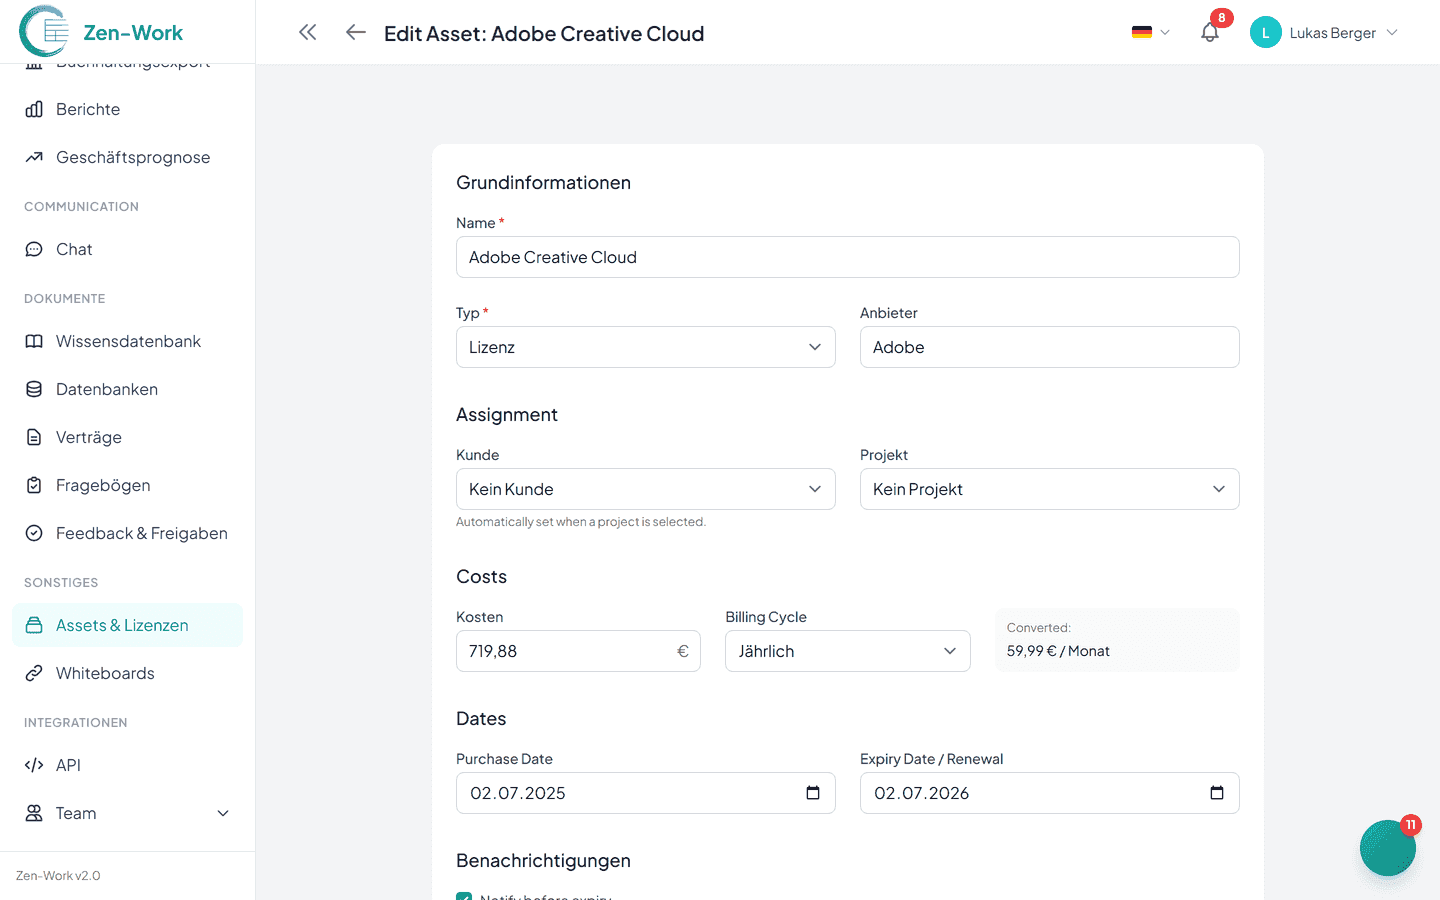Click the Berichte bar chart icon
Image resolution: width=1440 pixels, height=900 pixels.
pos(34,109)
